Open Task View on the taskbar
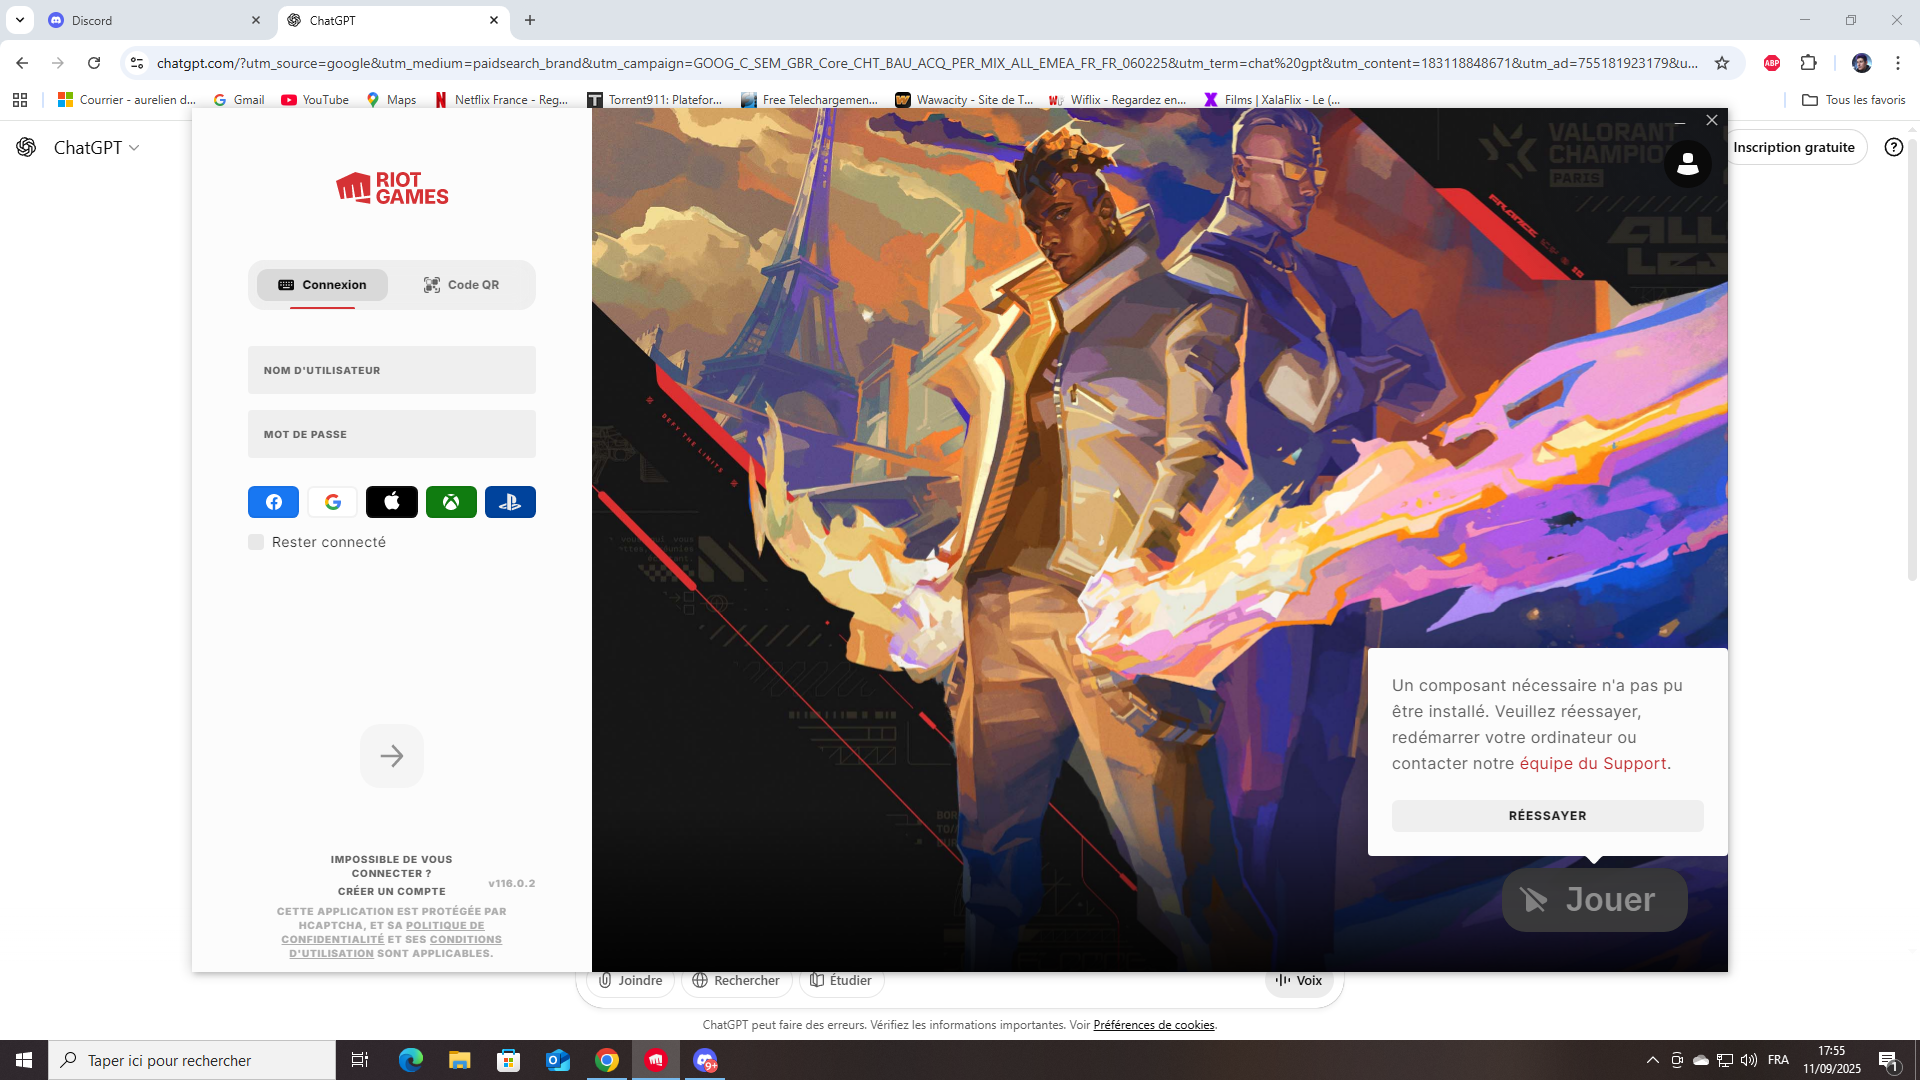 (x=360, y=1060)
